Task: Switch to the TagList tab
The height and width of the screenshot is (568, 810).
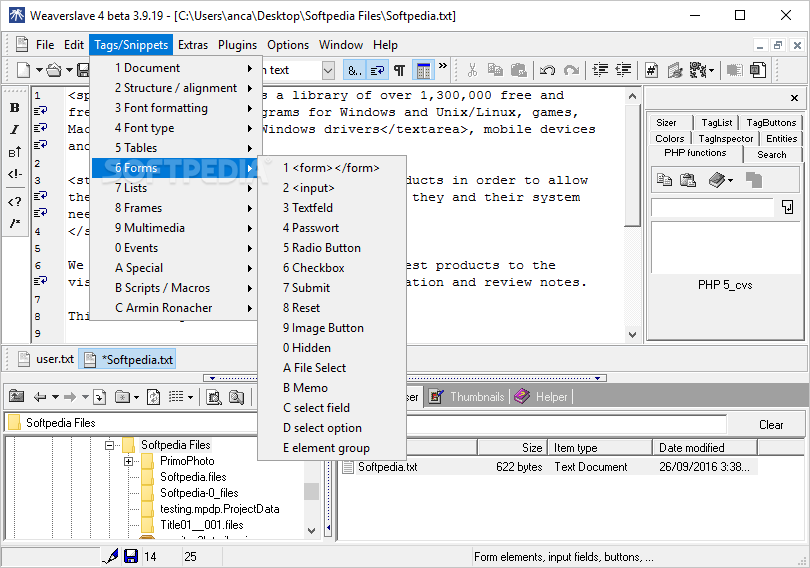Action: 716,122
